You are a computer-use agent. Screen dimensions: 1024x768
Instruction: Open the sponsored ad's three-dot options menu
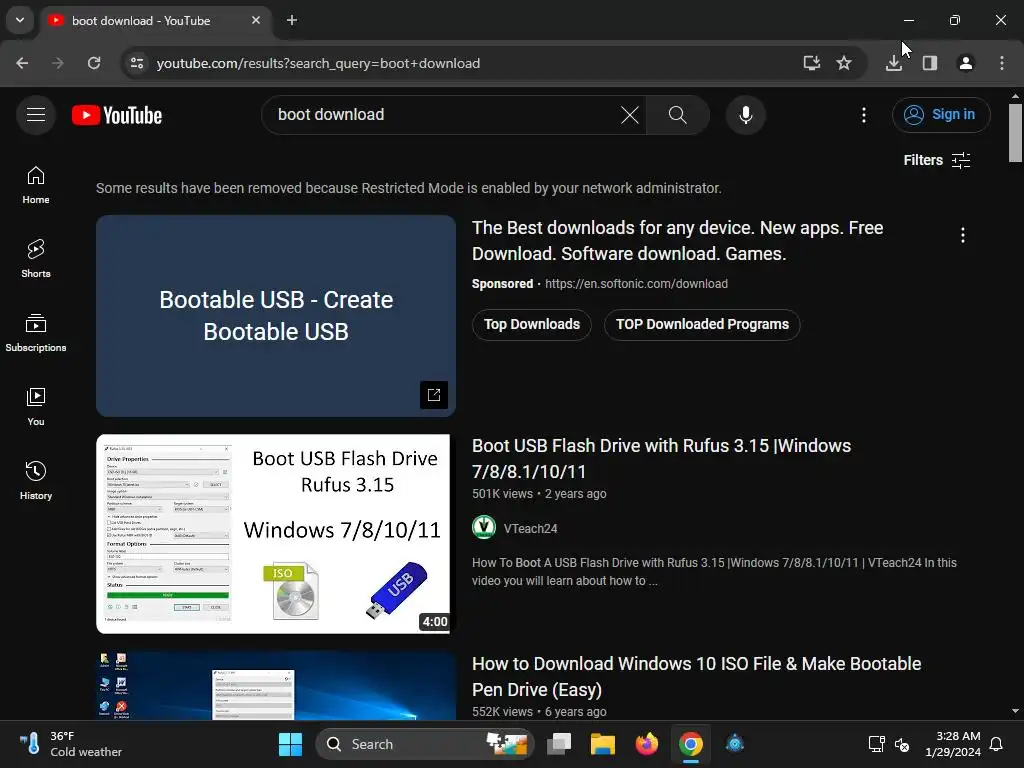[962, 235]
